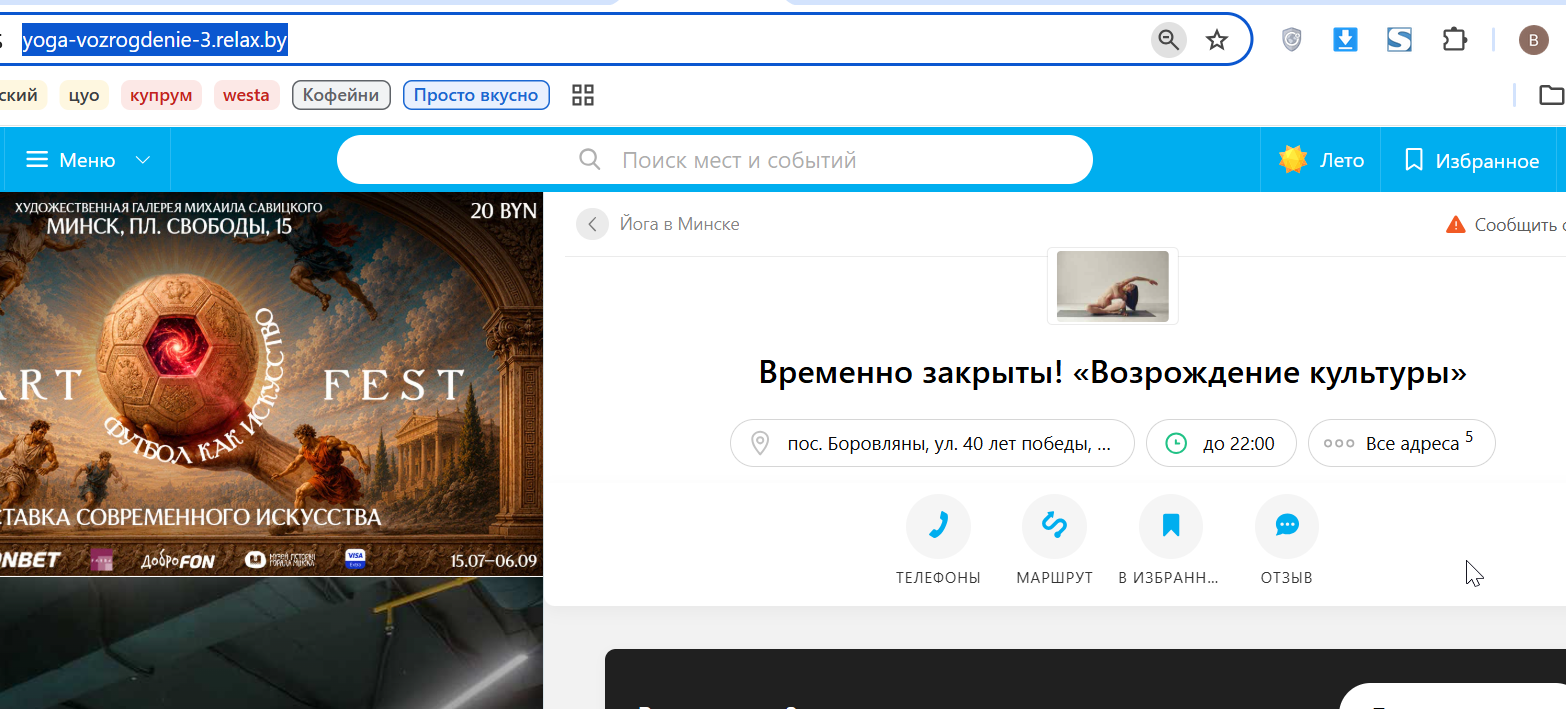Click the green clock icon
This screenshot has height=709, width=1566.
coord(1176,443)
